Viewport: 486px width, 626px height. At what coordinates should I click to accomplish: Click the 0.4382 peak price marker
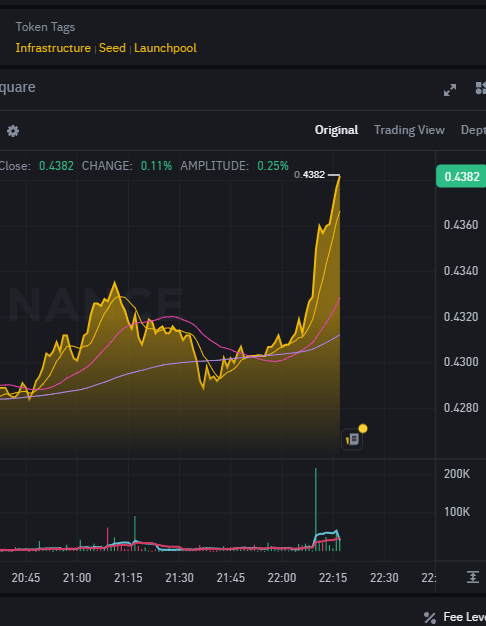(x=309, y=175)
